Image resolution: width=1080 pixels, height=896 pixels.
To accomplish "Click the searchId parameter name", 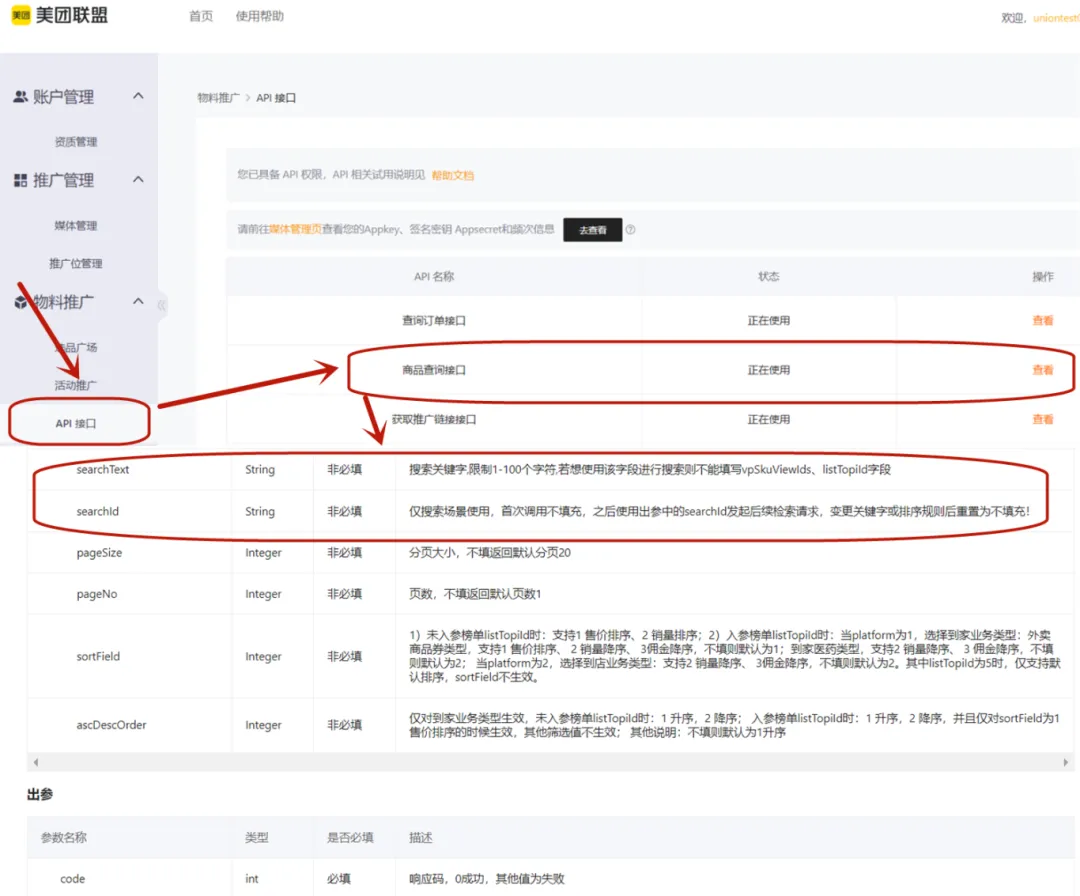I will [98, 512].
